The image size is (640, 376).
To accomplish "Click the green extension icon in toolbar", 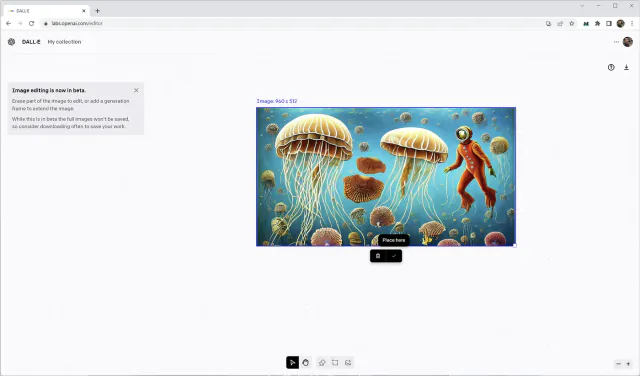I will click(x=586, y=24).
